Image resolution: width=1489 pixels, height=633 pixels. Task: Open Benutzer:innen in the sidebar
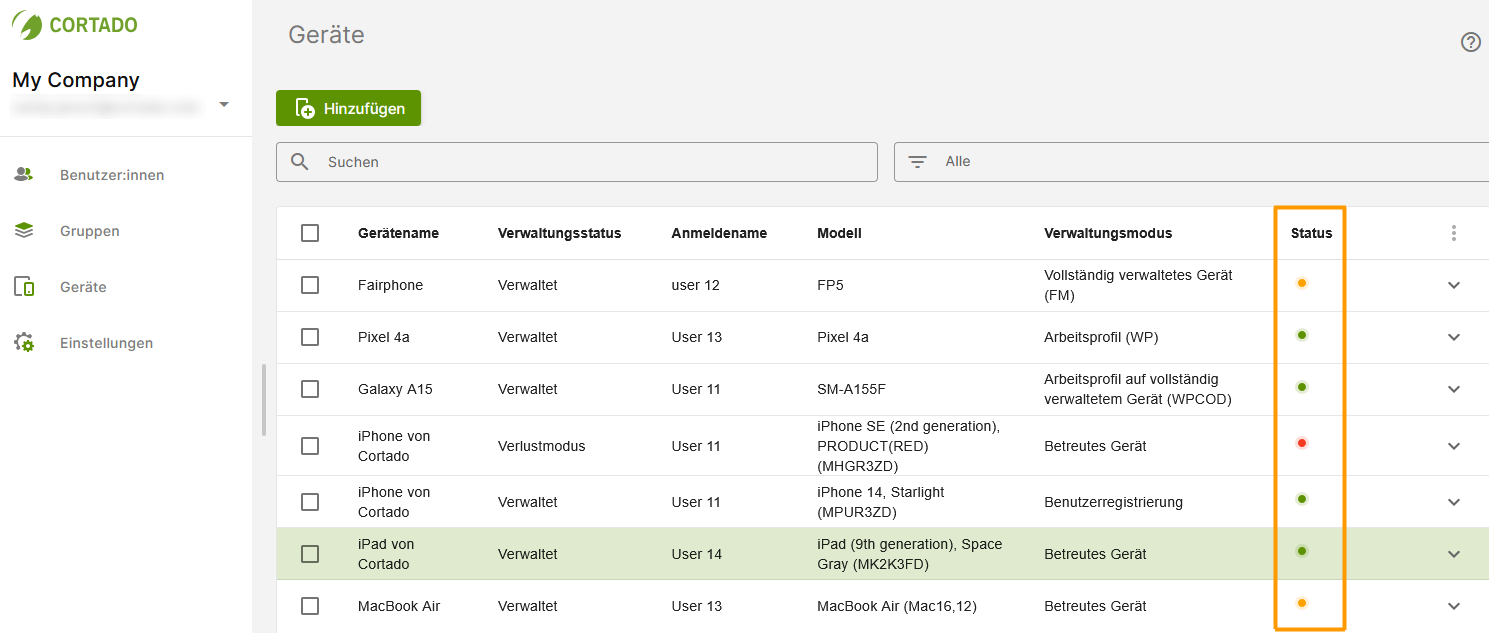pyautogui.click(x=112, y=175)
